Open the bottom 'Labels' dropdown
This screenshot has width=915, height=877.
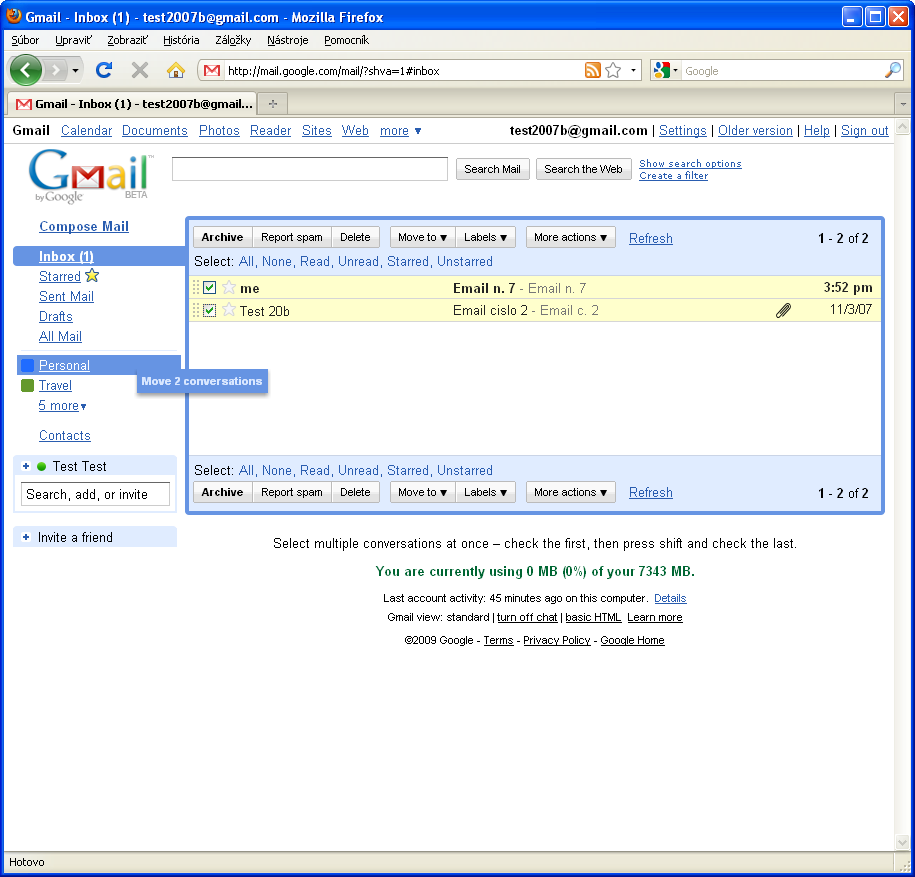[486, 492]
